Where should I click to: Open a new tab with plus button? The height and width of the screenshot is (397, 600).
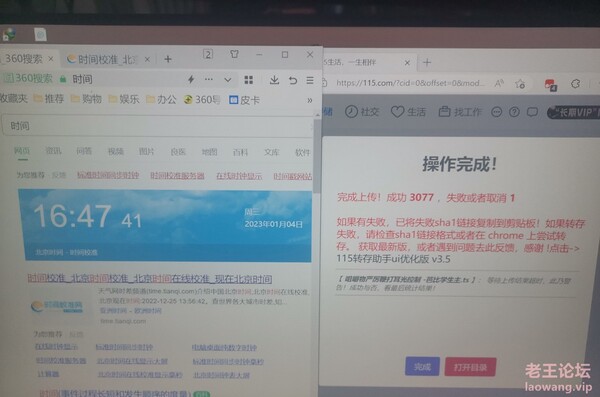tap(168, 59)
